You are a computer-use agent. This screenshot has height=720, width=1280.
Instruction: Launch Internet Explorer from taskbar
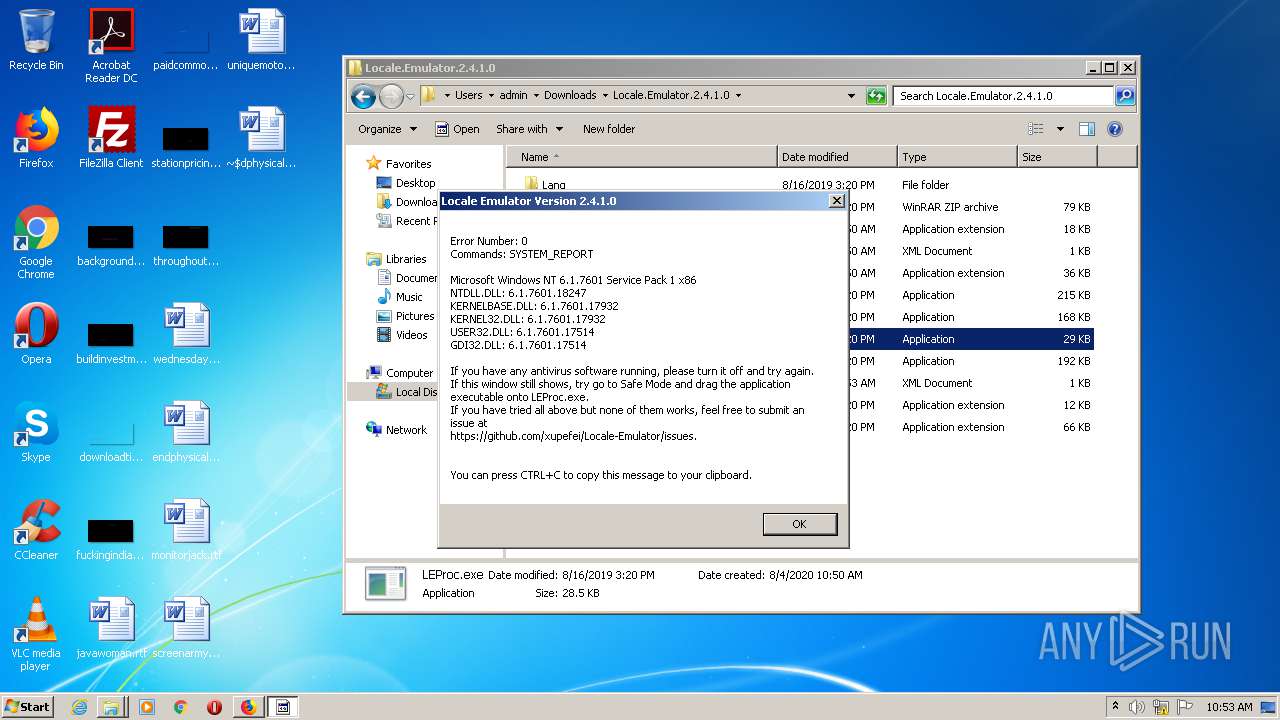79,707
